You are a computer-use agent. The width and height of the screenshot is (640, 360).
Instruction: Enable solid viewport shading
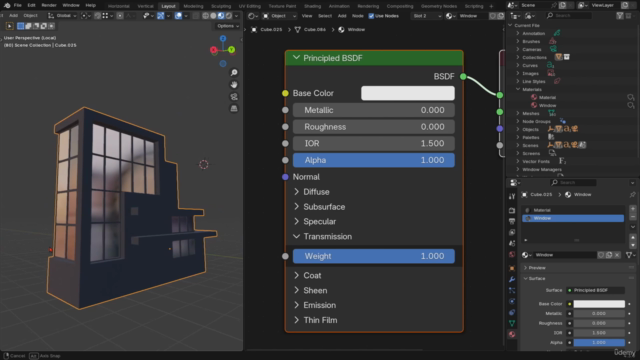(x=213, y=16)
